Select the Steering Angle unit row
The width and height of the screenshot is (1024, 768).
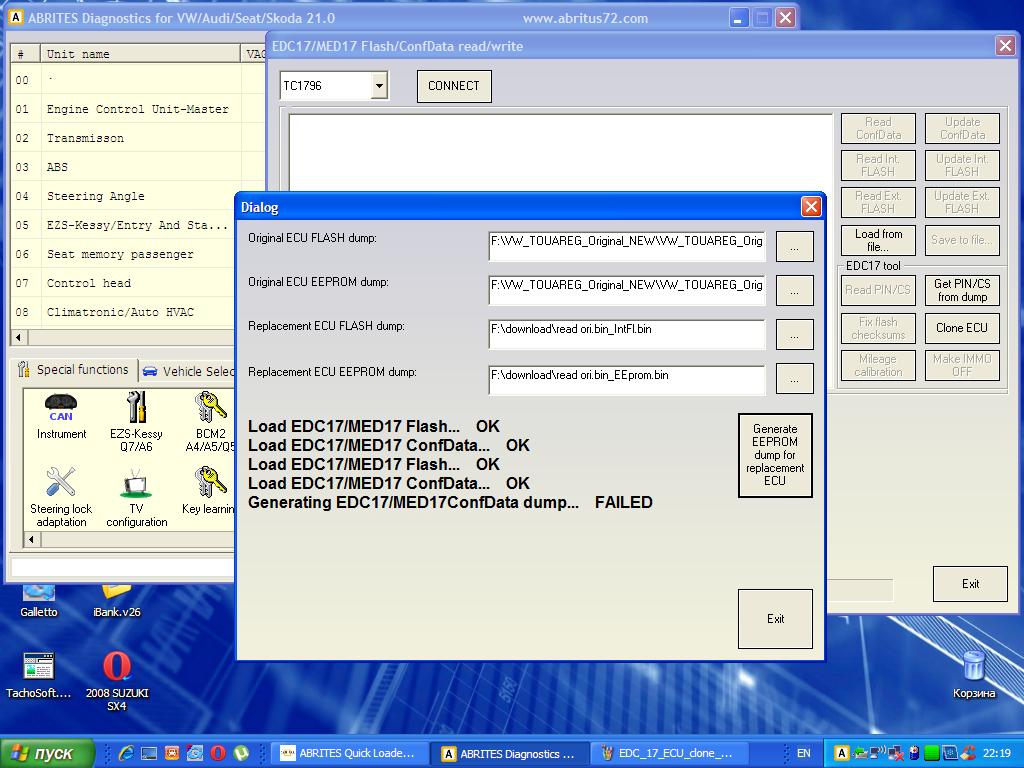[138, 196]
